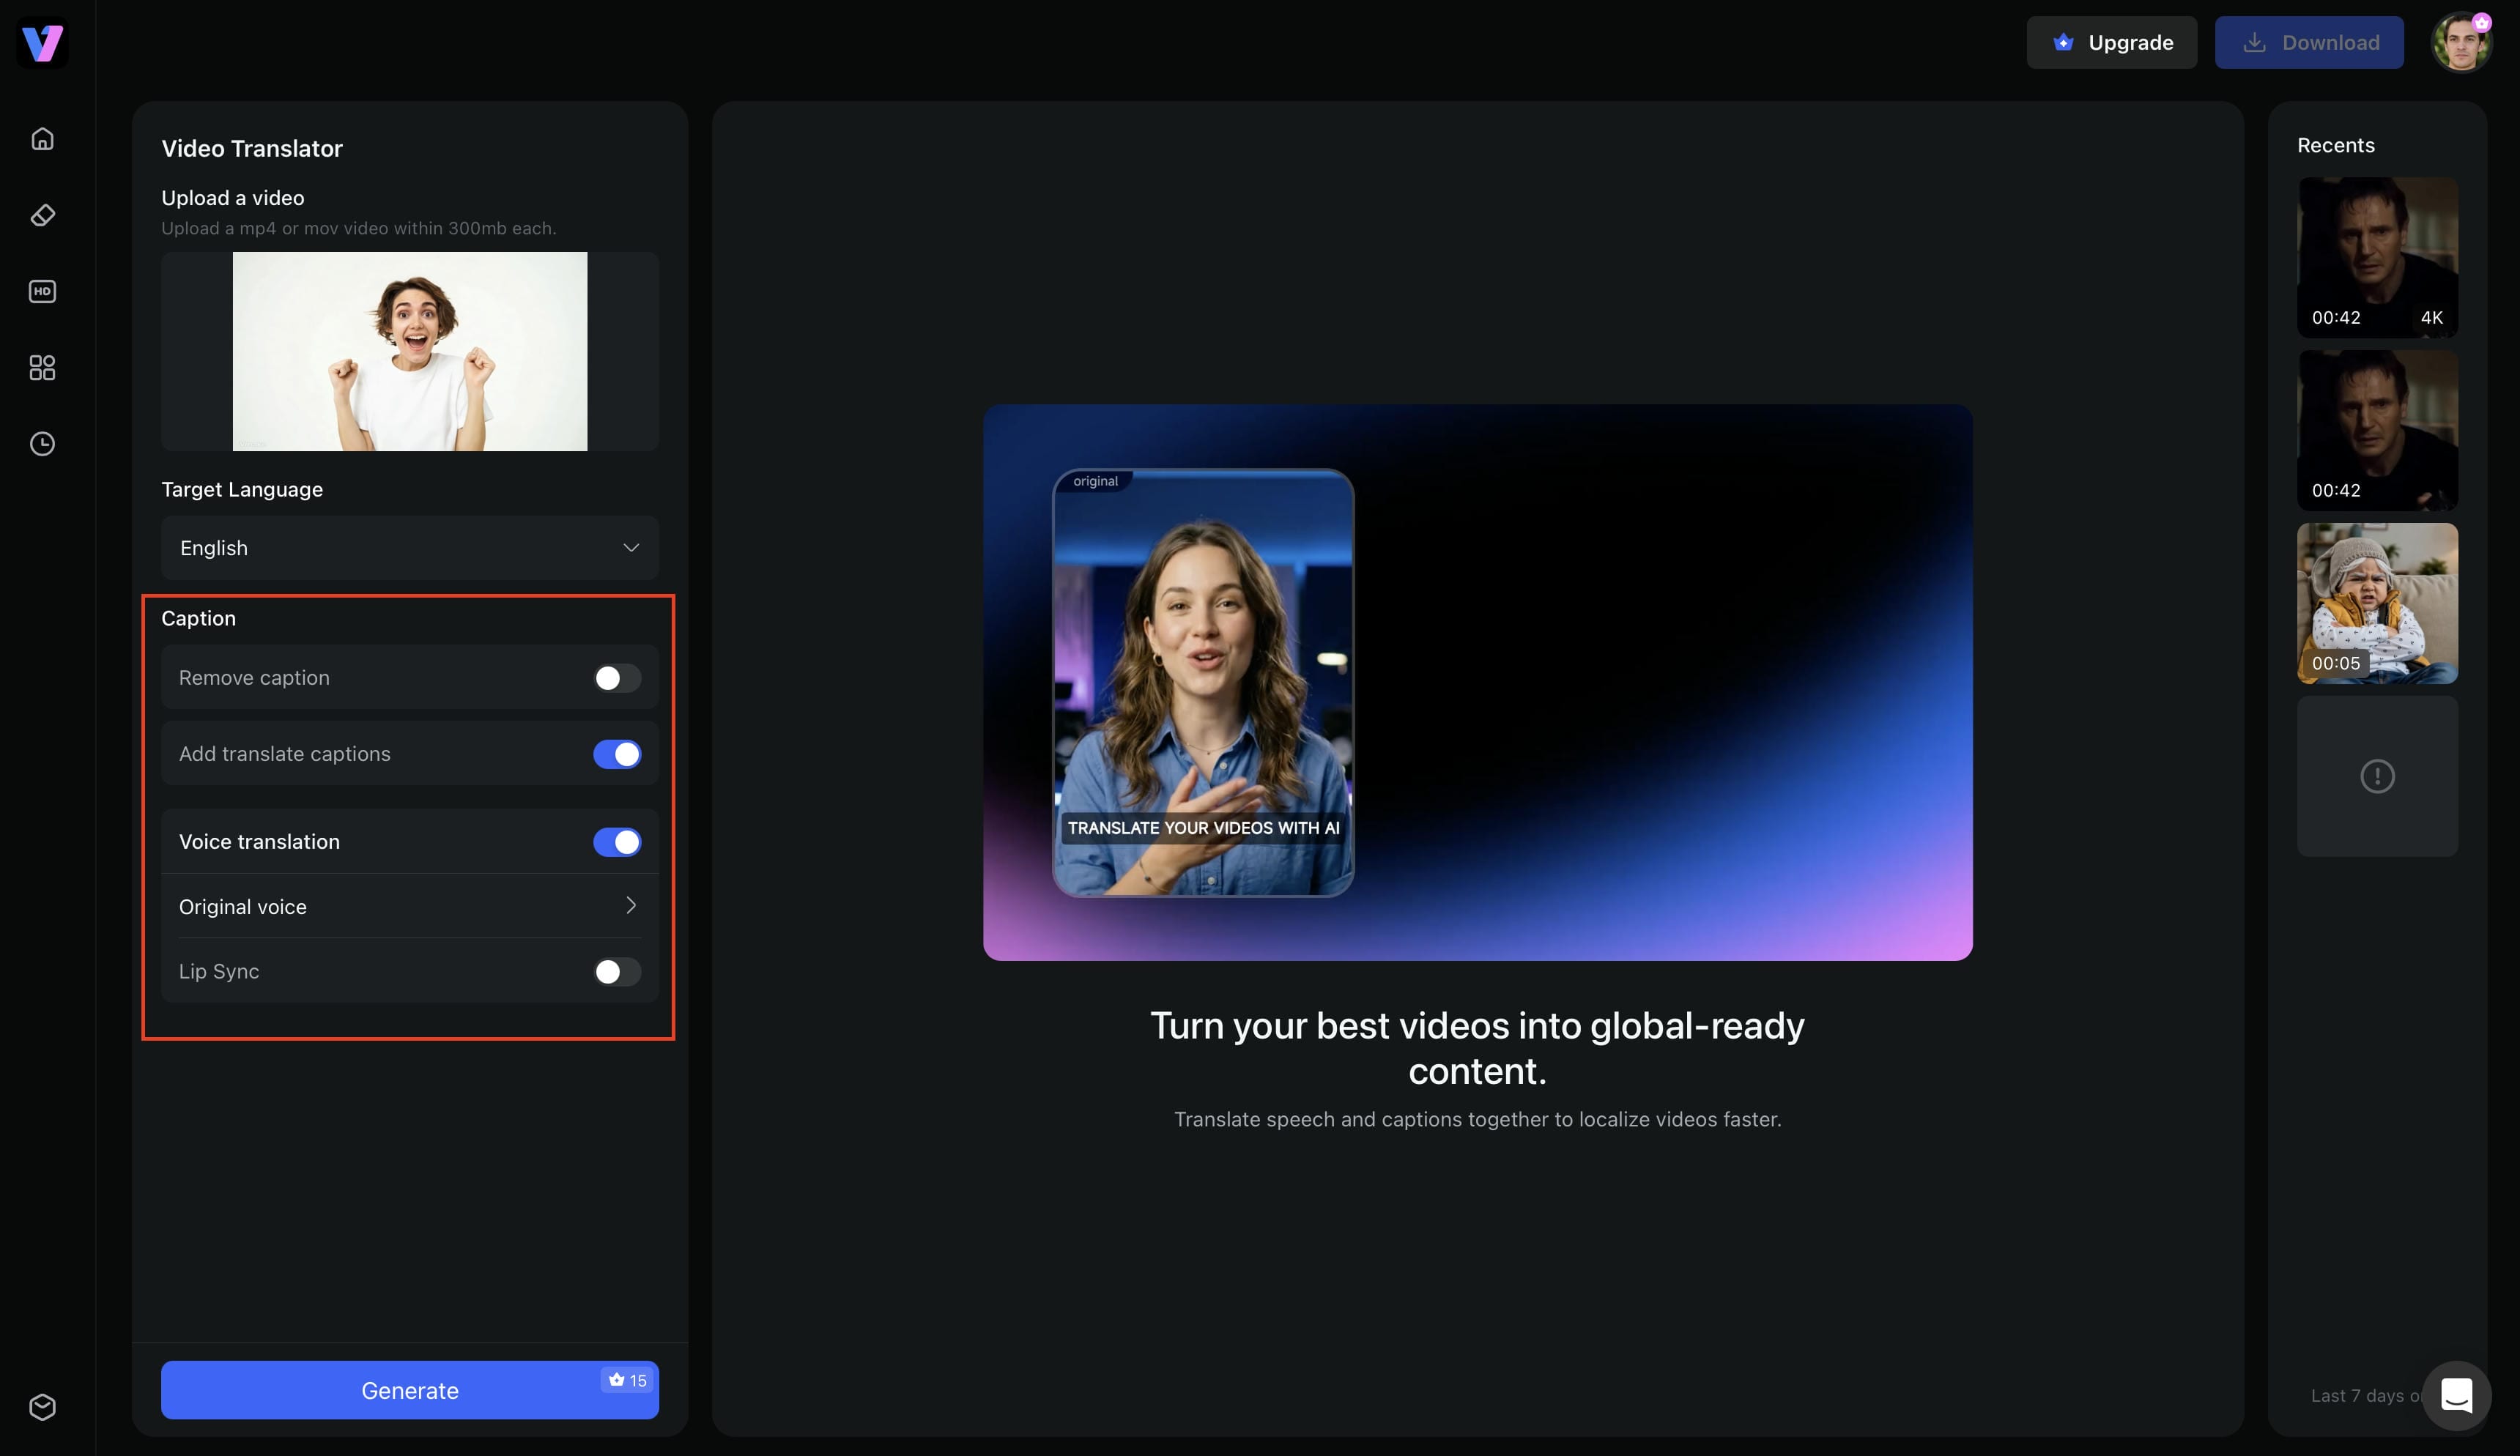The height and width of the screenshot is (1456, 2520).
Task: Open the 00:05 baby recent video
Action: pyautogui.click(x=2377, y=603)
